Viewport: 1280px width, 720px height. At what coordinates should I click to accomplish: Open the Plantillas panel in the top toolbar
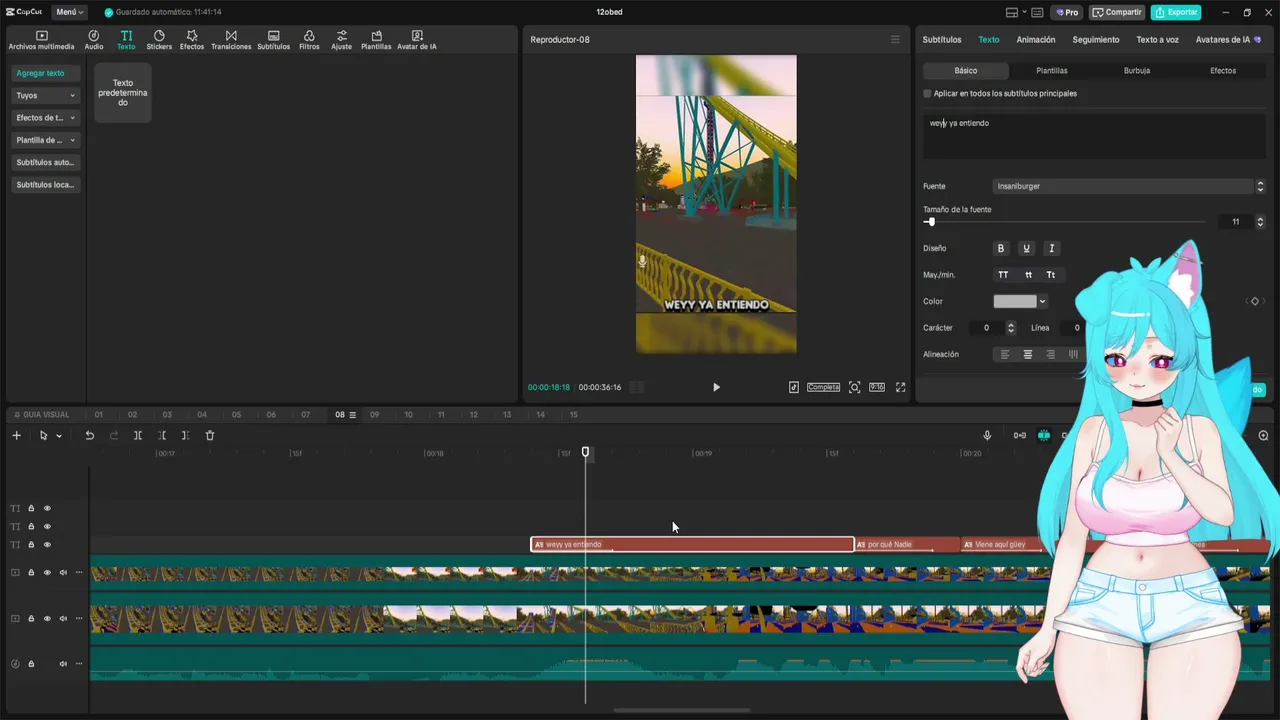[x=376, y=40]
